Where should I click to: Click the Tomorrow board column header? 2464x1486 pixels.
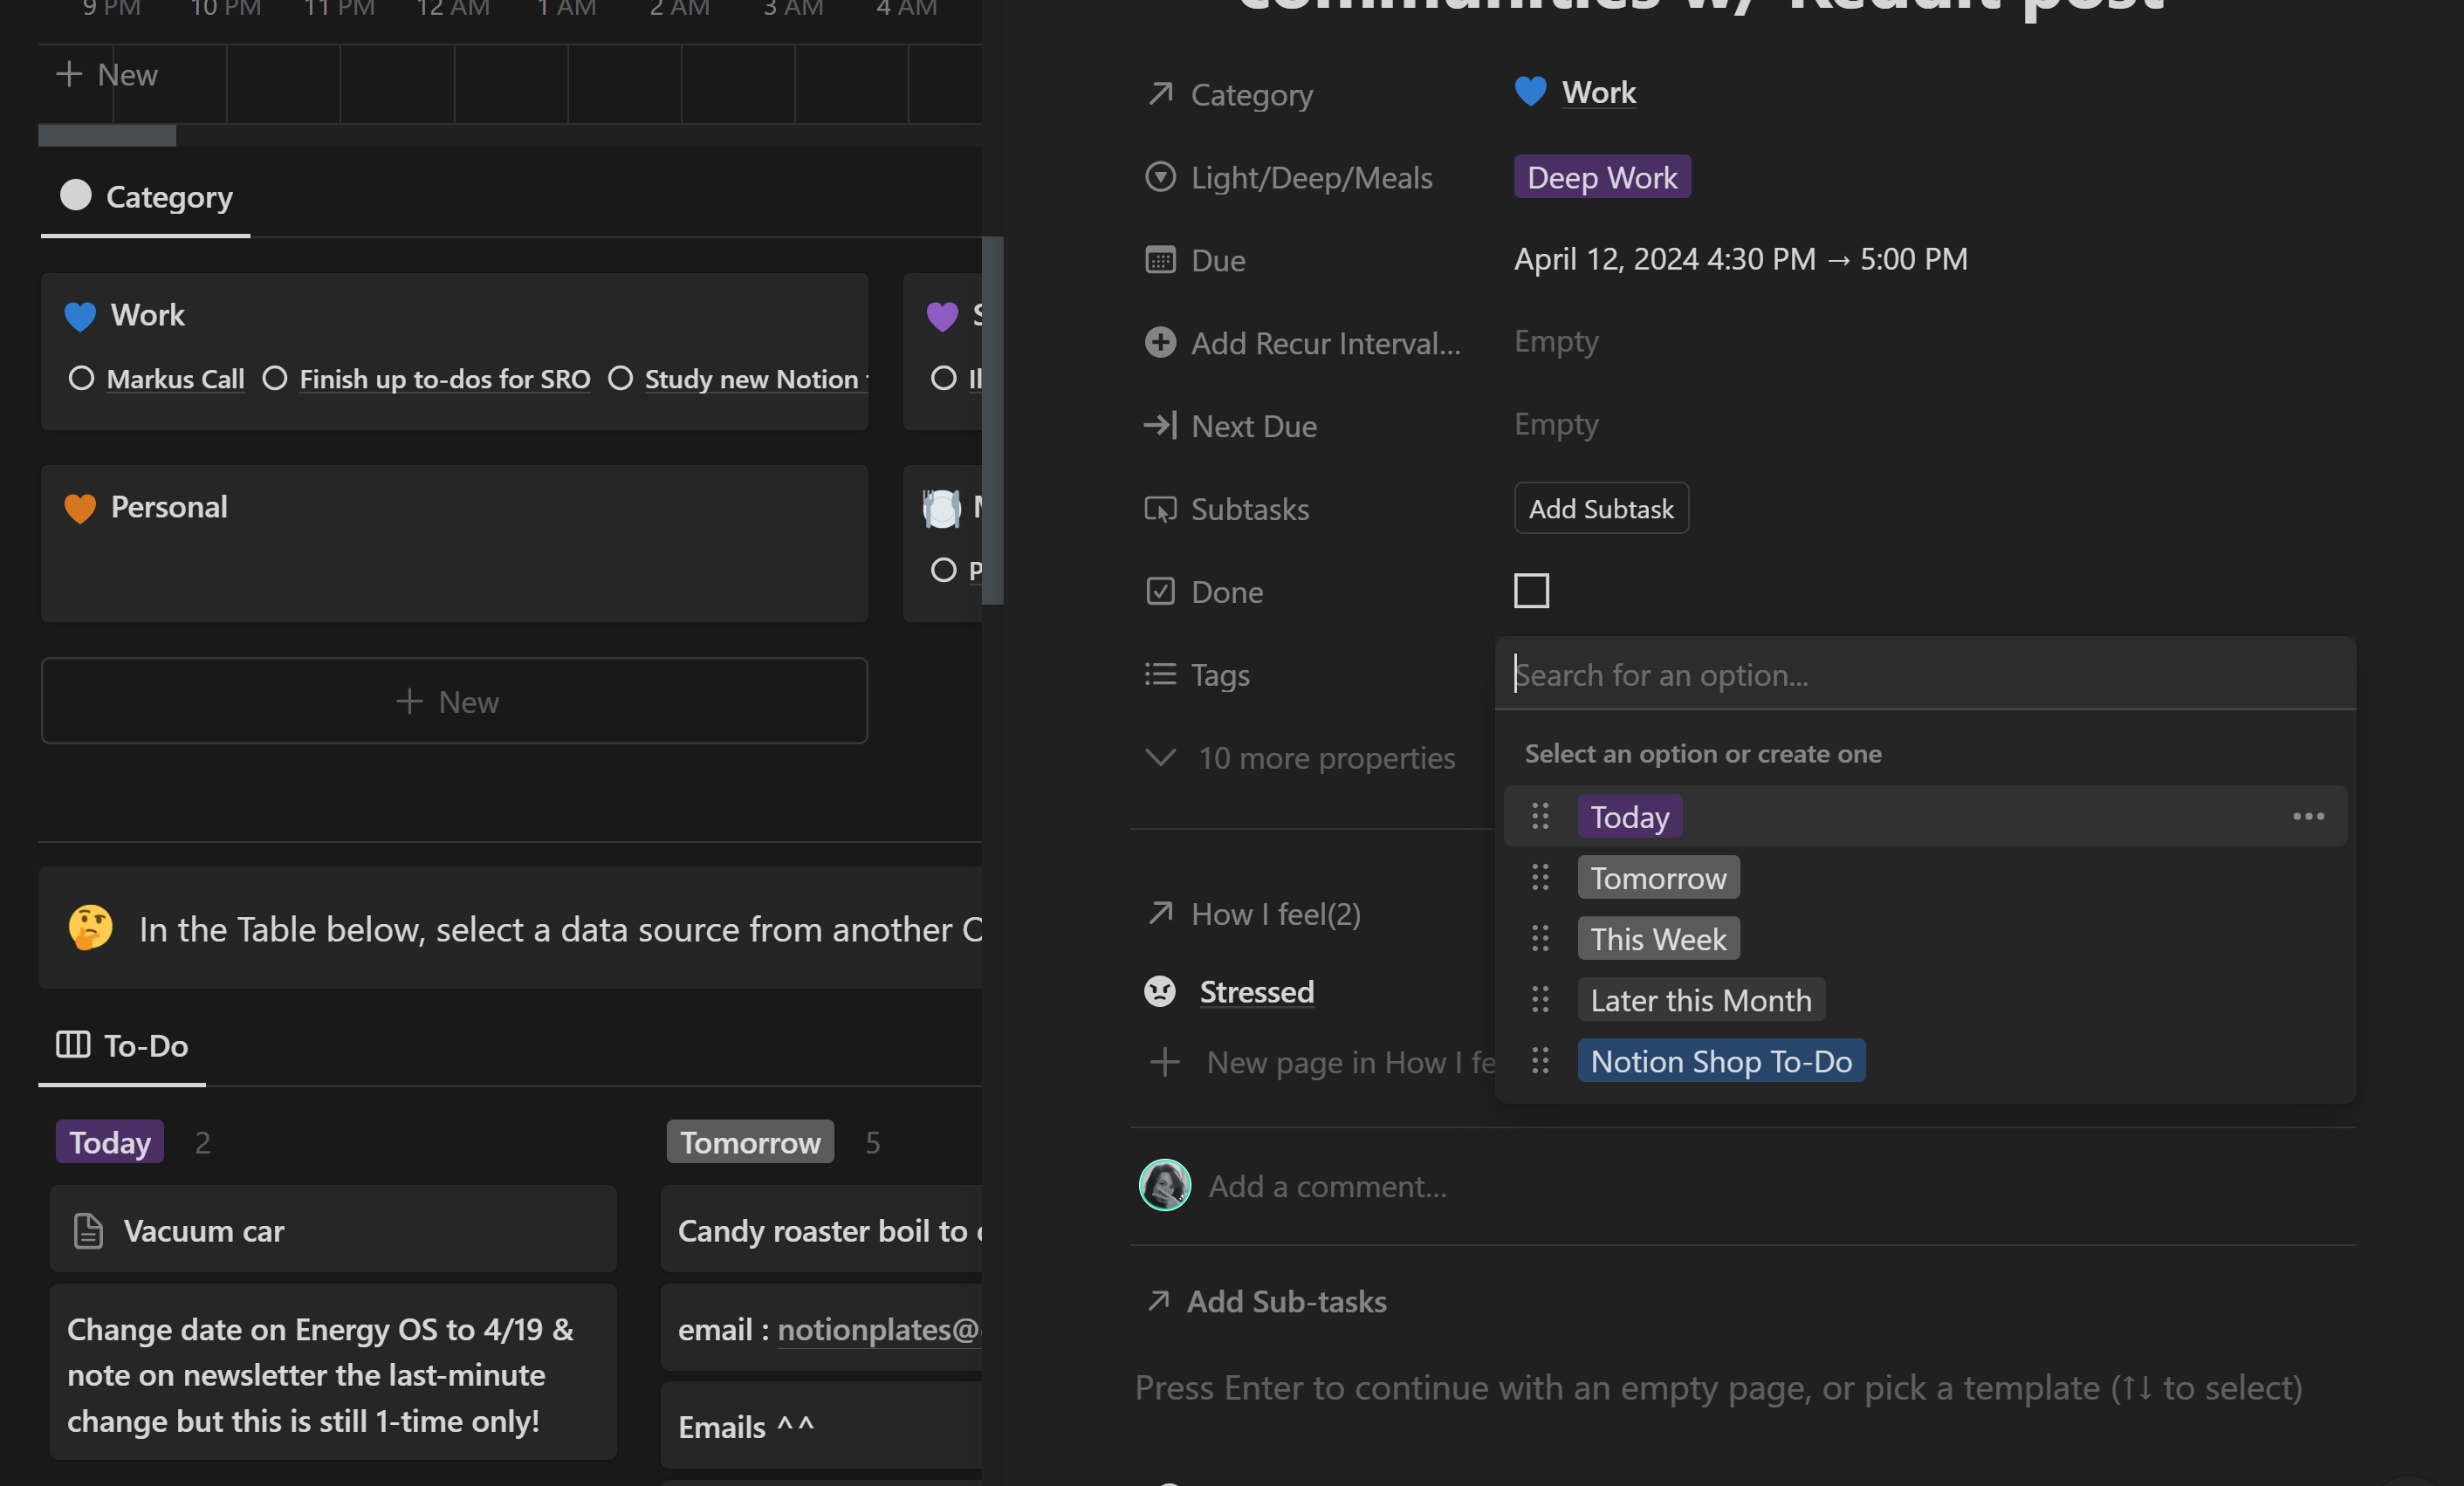pos(750,1142)
